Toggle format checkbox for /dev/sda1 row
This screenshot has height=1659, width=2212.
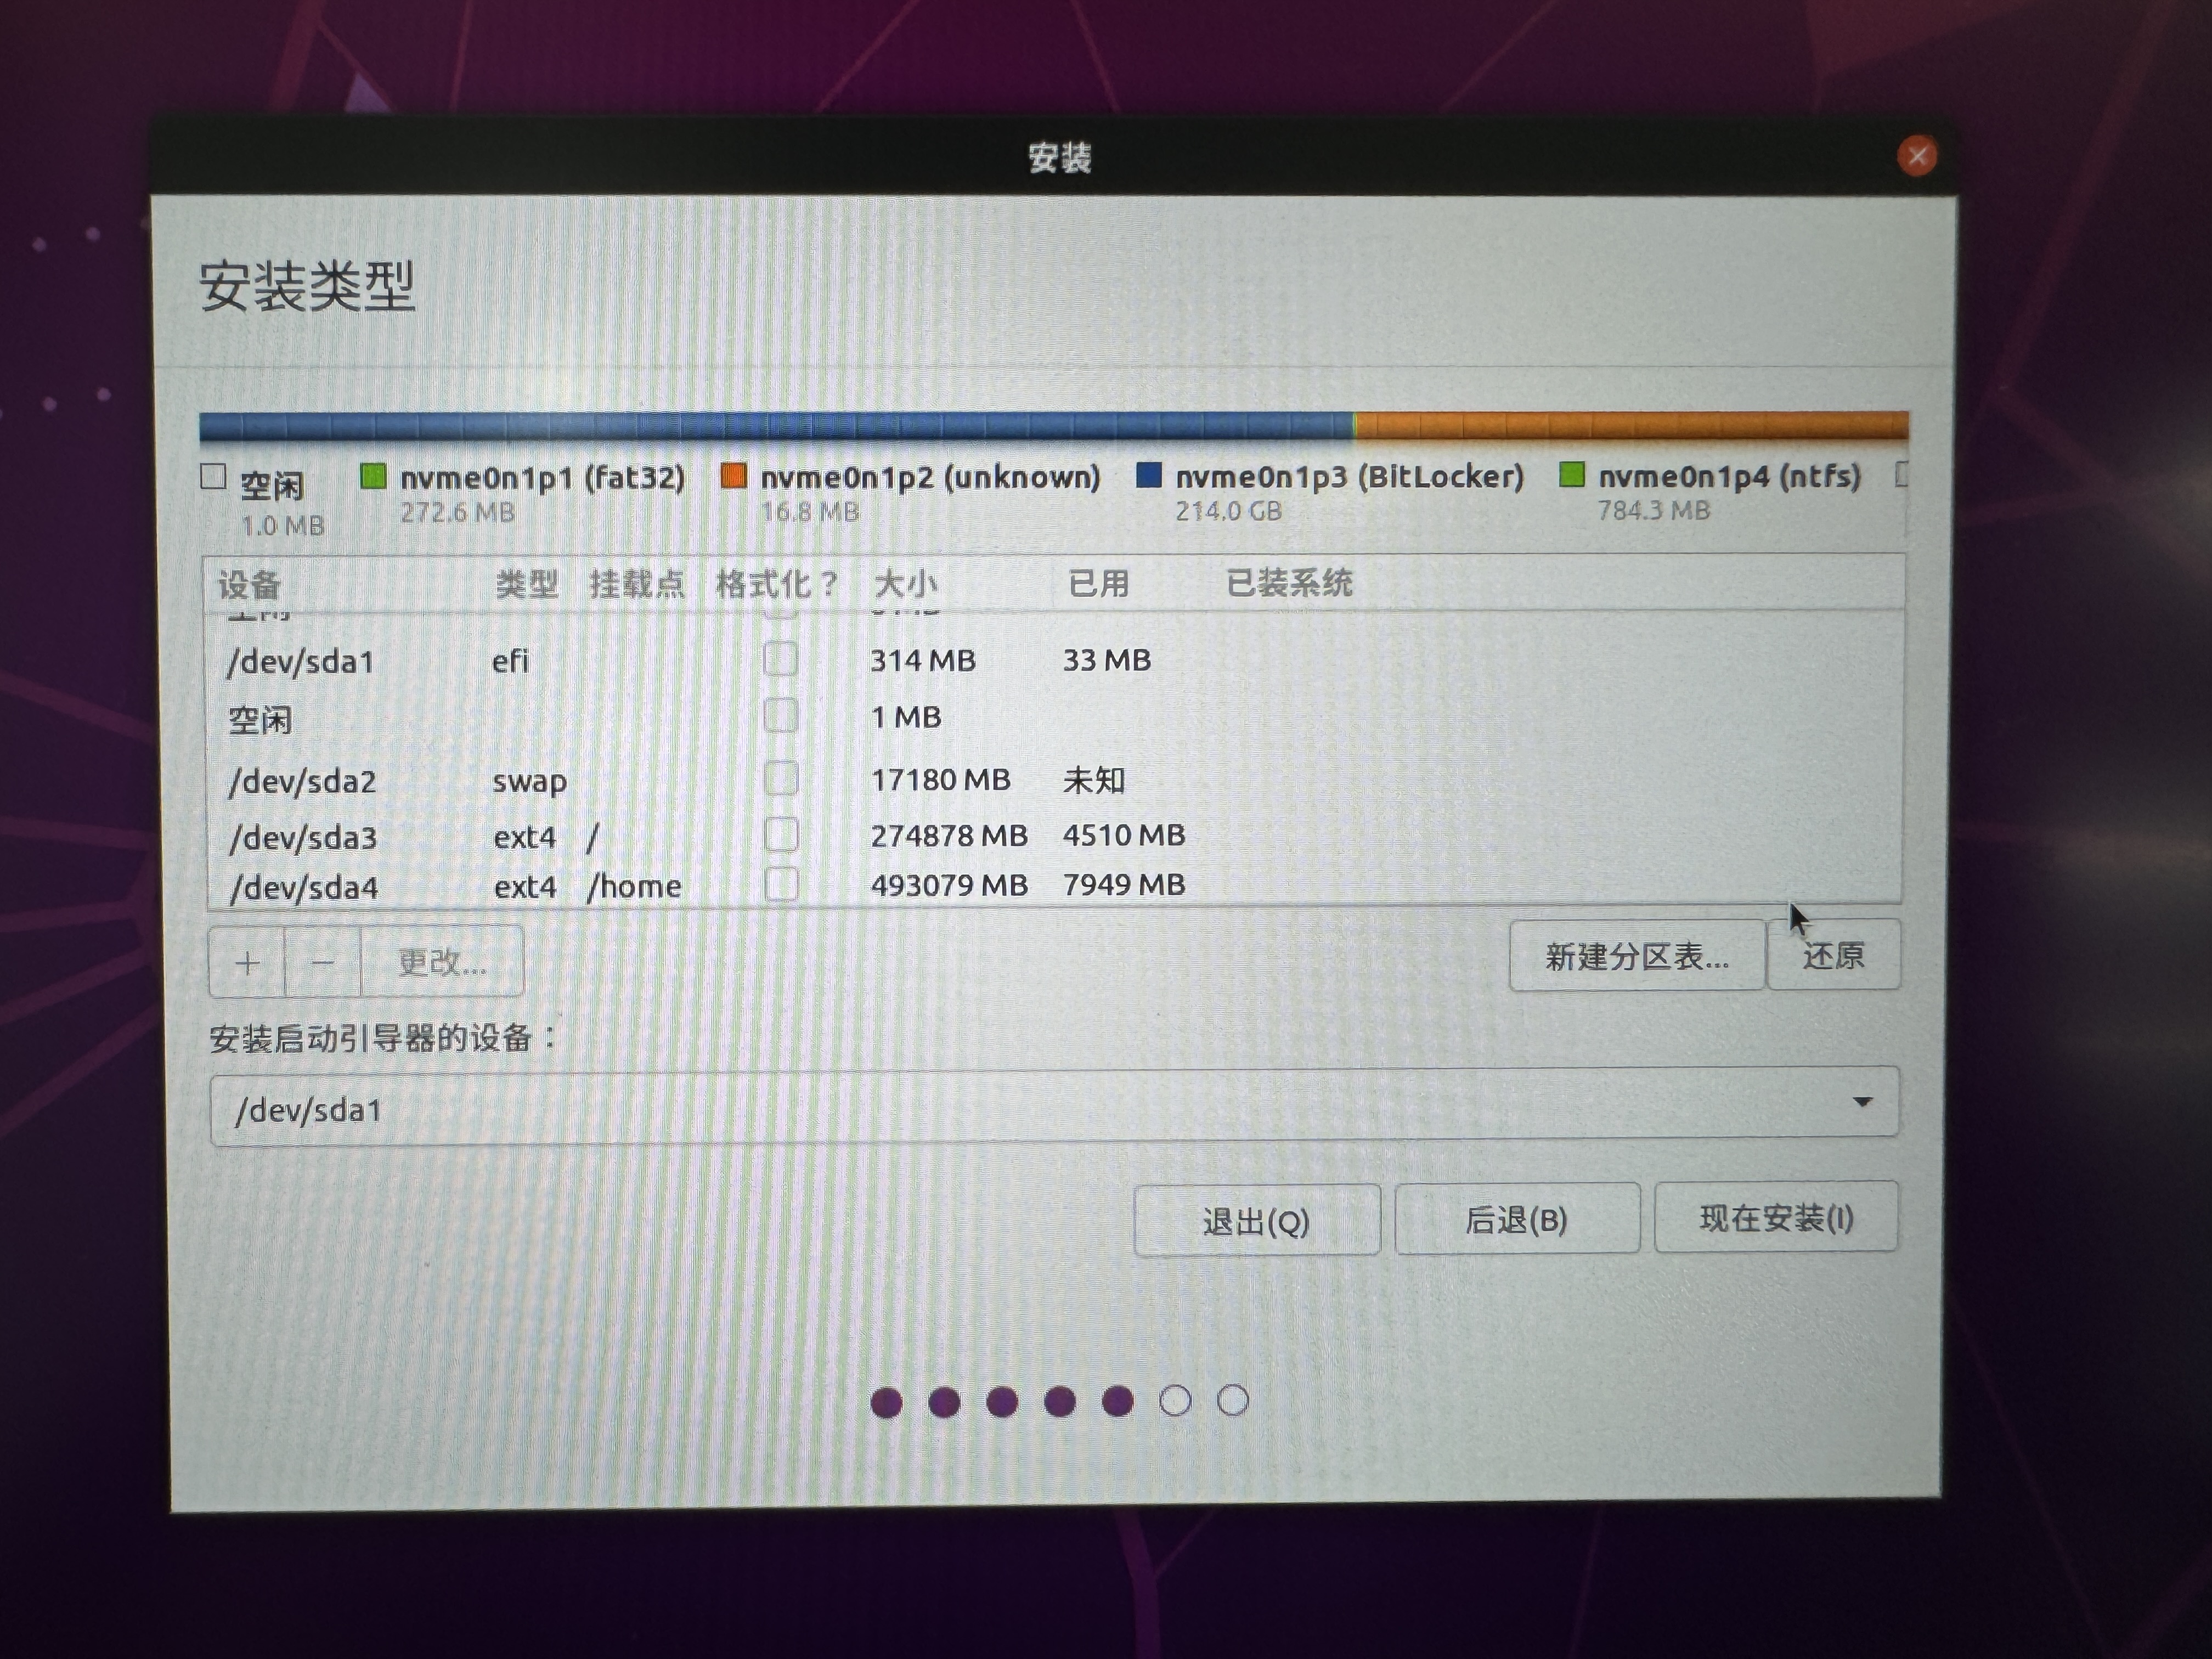tap(781, 659)
